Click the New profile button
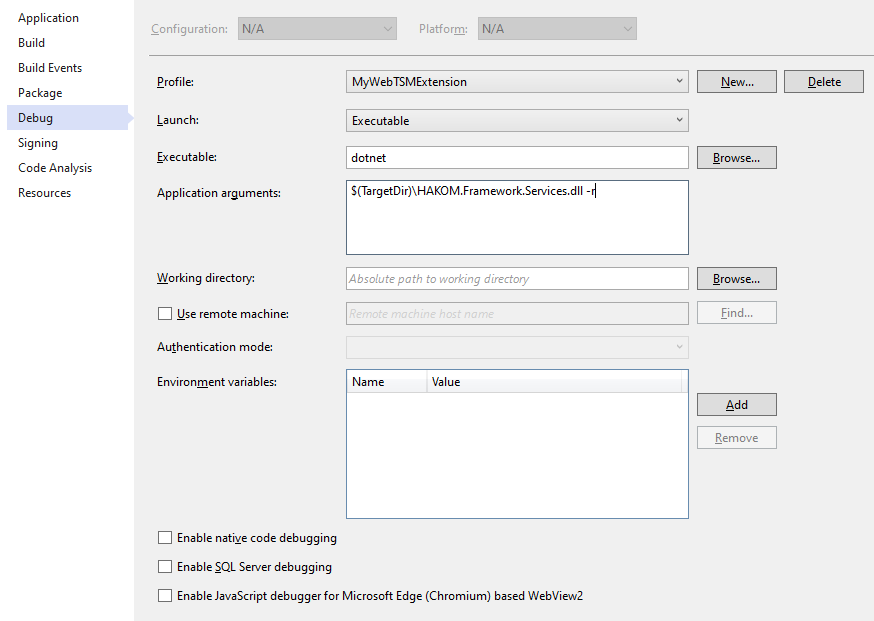 (x=736, y=82)
